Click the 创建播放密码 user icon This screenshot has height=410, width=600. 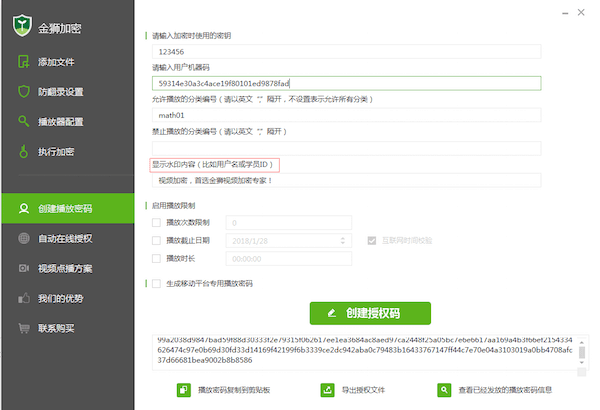24,208
